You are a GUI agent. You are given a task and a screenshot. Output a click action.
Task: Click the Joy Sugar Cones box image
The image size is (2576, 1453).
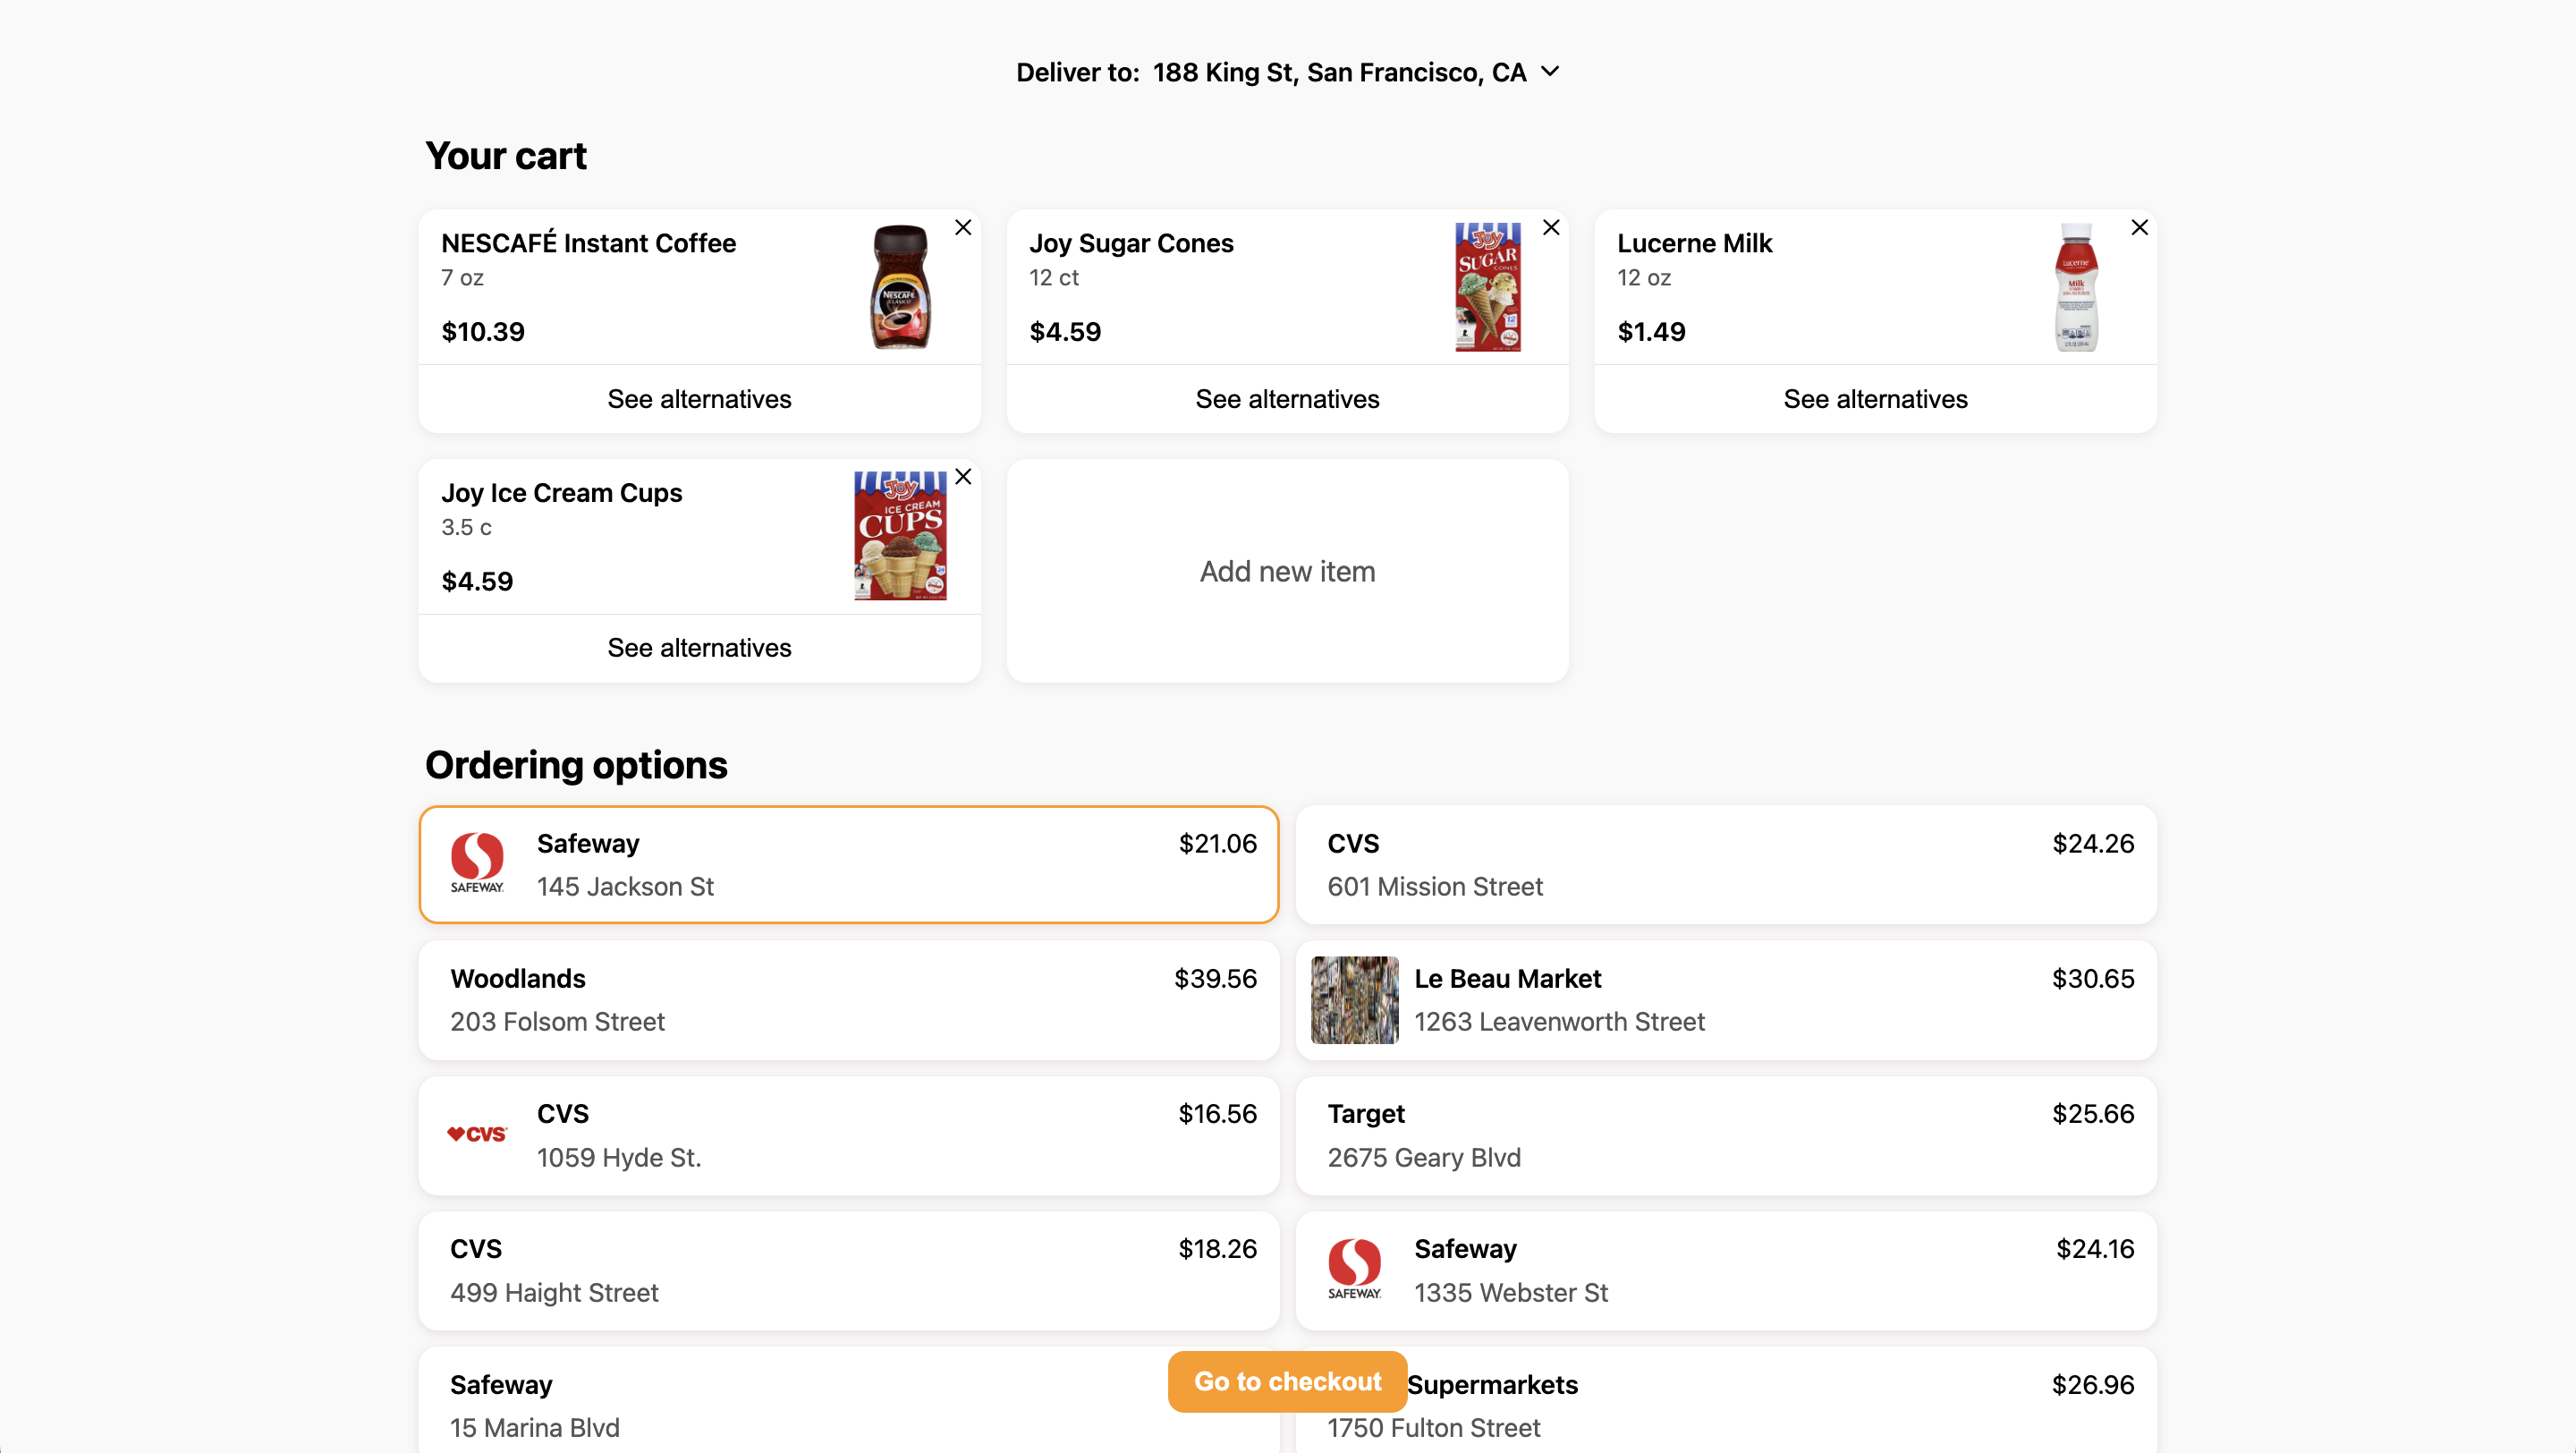[1488, 287]
